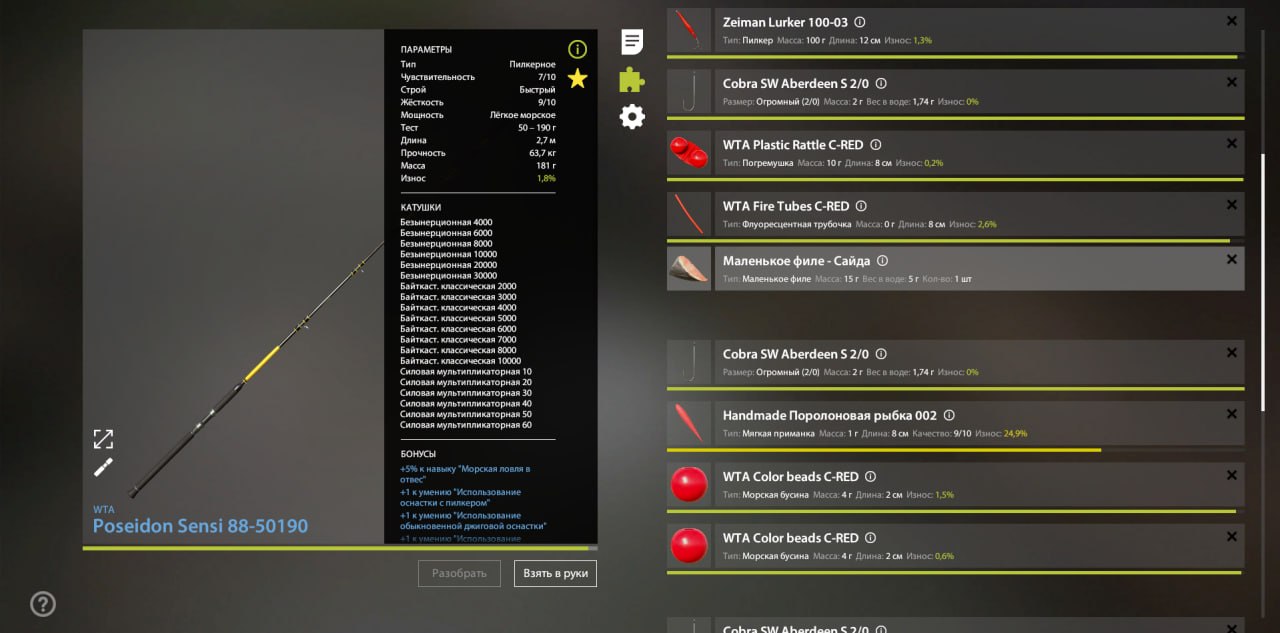The image size is (1280, 633).
Task: Click Поролоновая рыбка wear bar
Action: (955, 450)
